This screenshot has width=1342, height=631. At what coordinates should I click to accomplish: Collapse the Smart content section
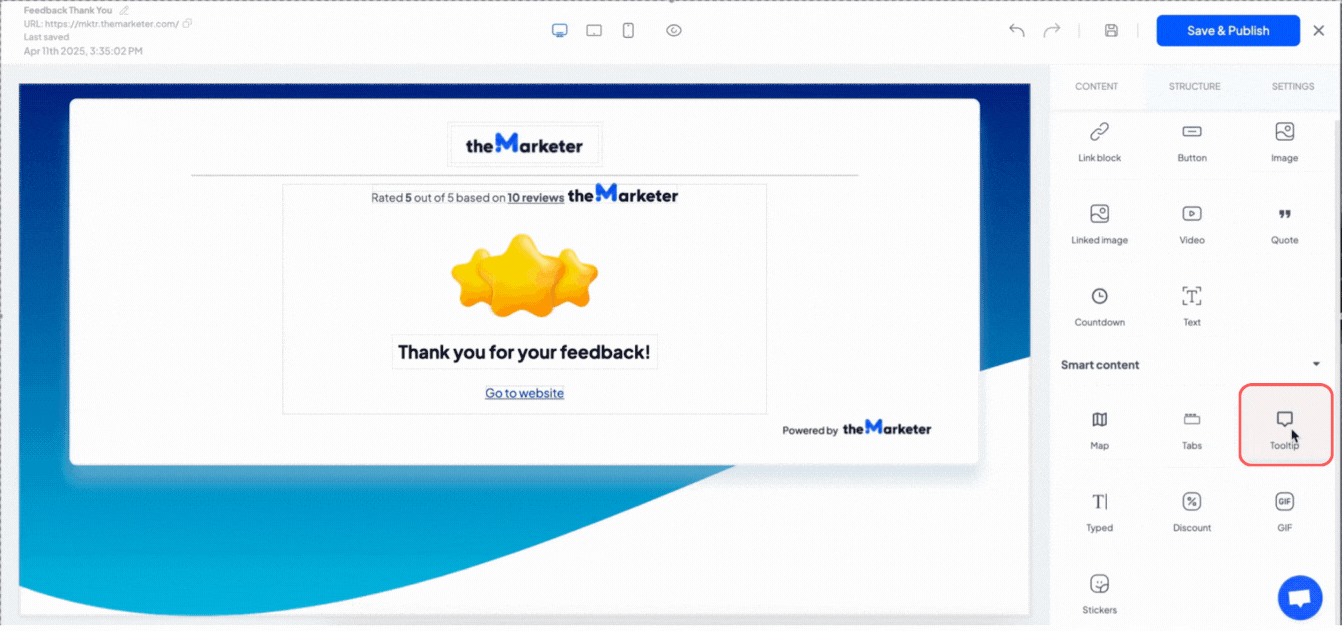point(1316,365)
